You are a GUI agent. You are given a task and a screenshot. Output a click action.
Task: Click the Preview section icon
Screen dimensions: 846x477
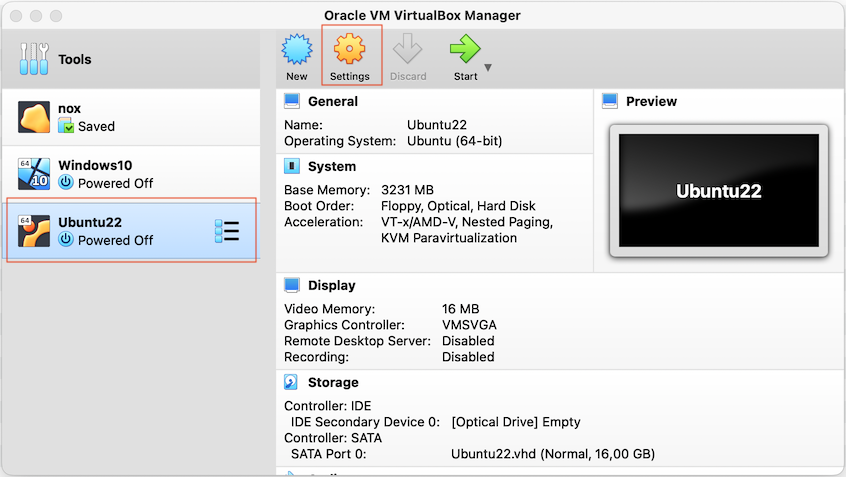tap(610, 101)
